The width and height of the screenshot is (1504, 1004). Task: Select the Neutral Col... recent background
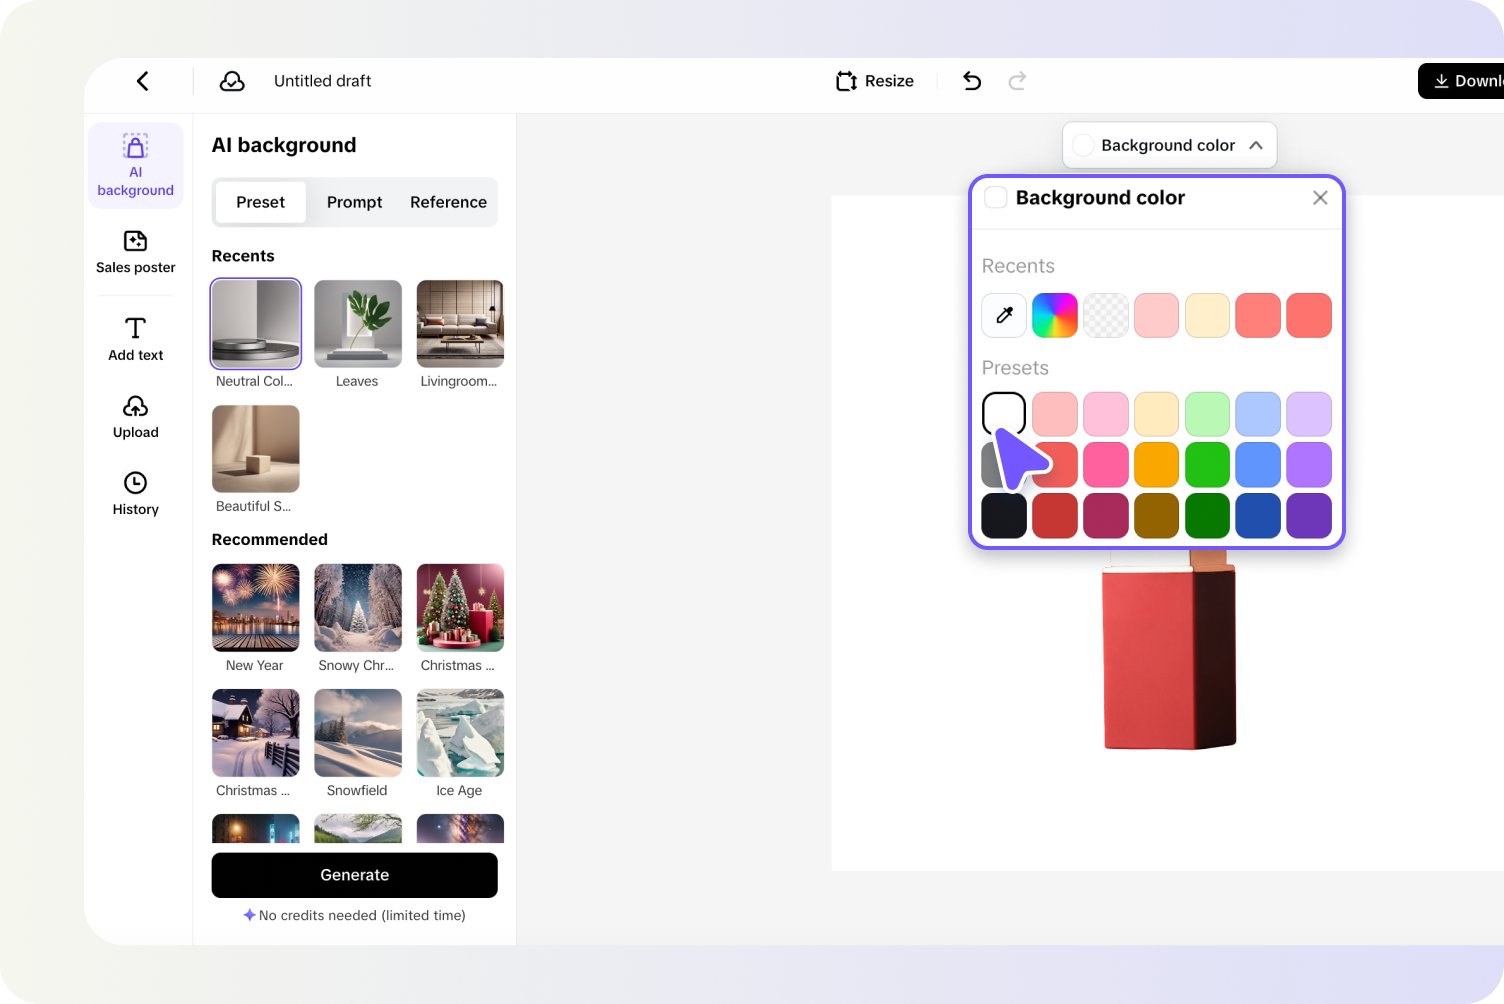point(256,324)
